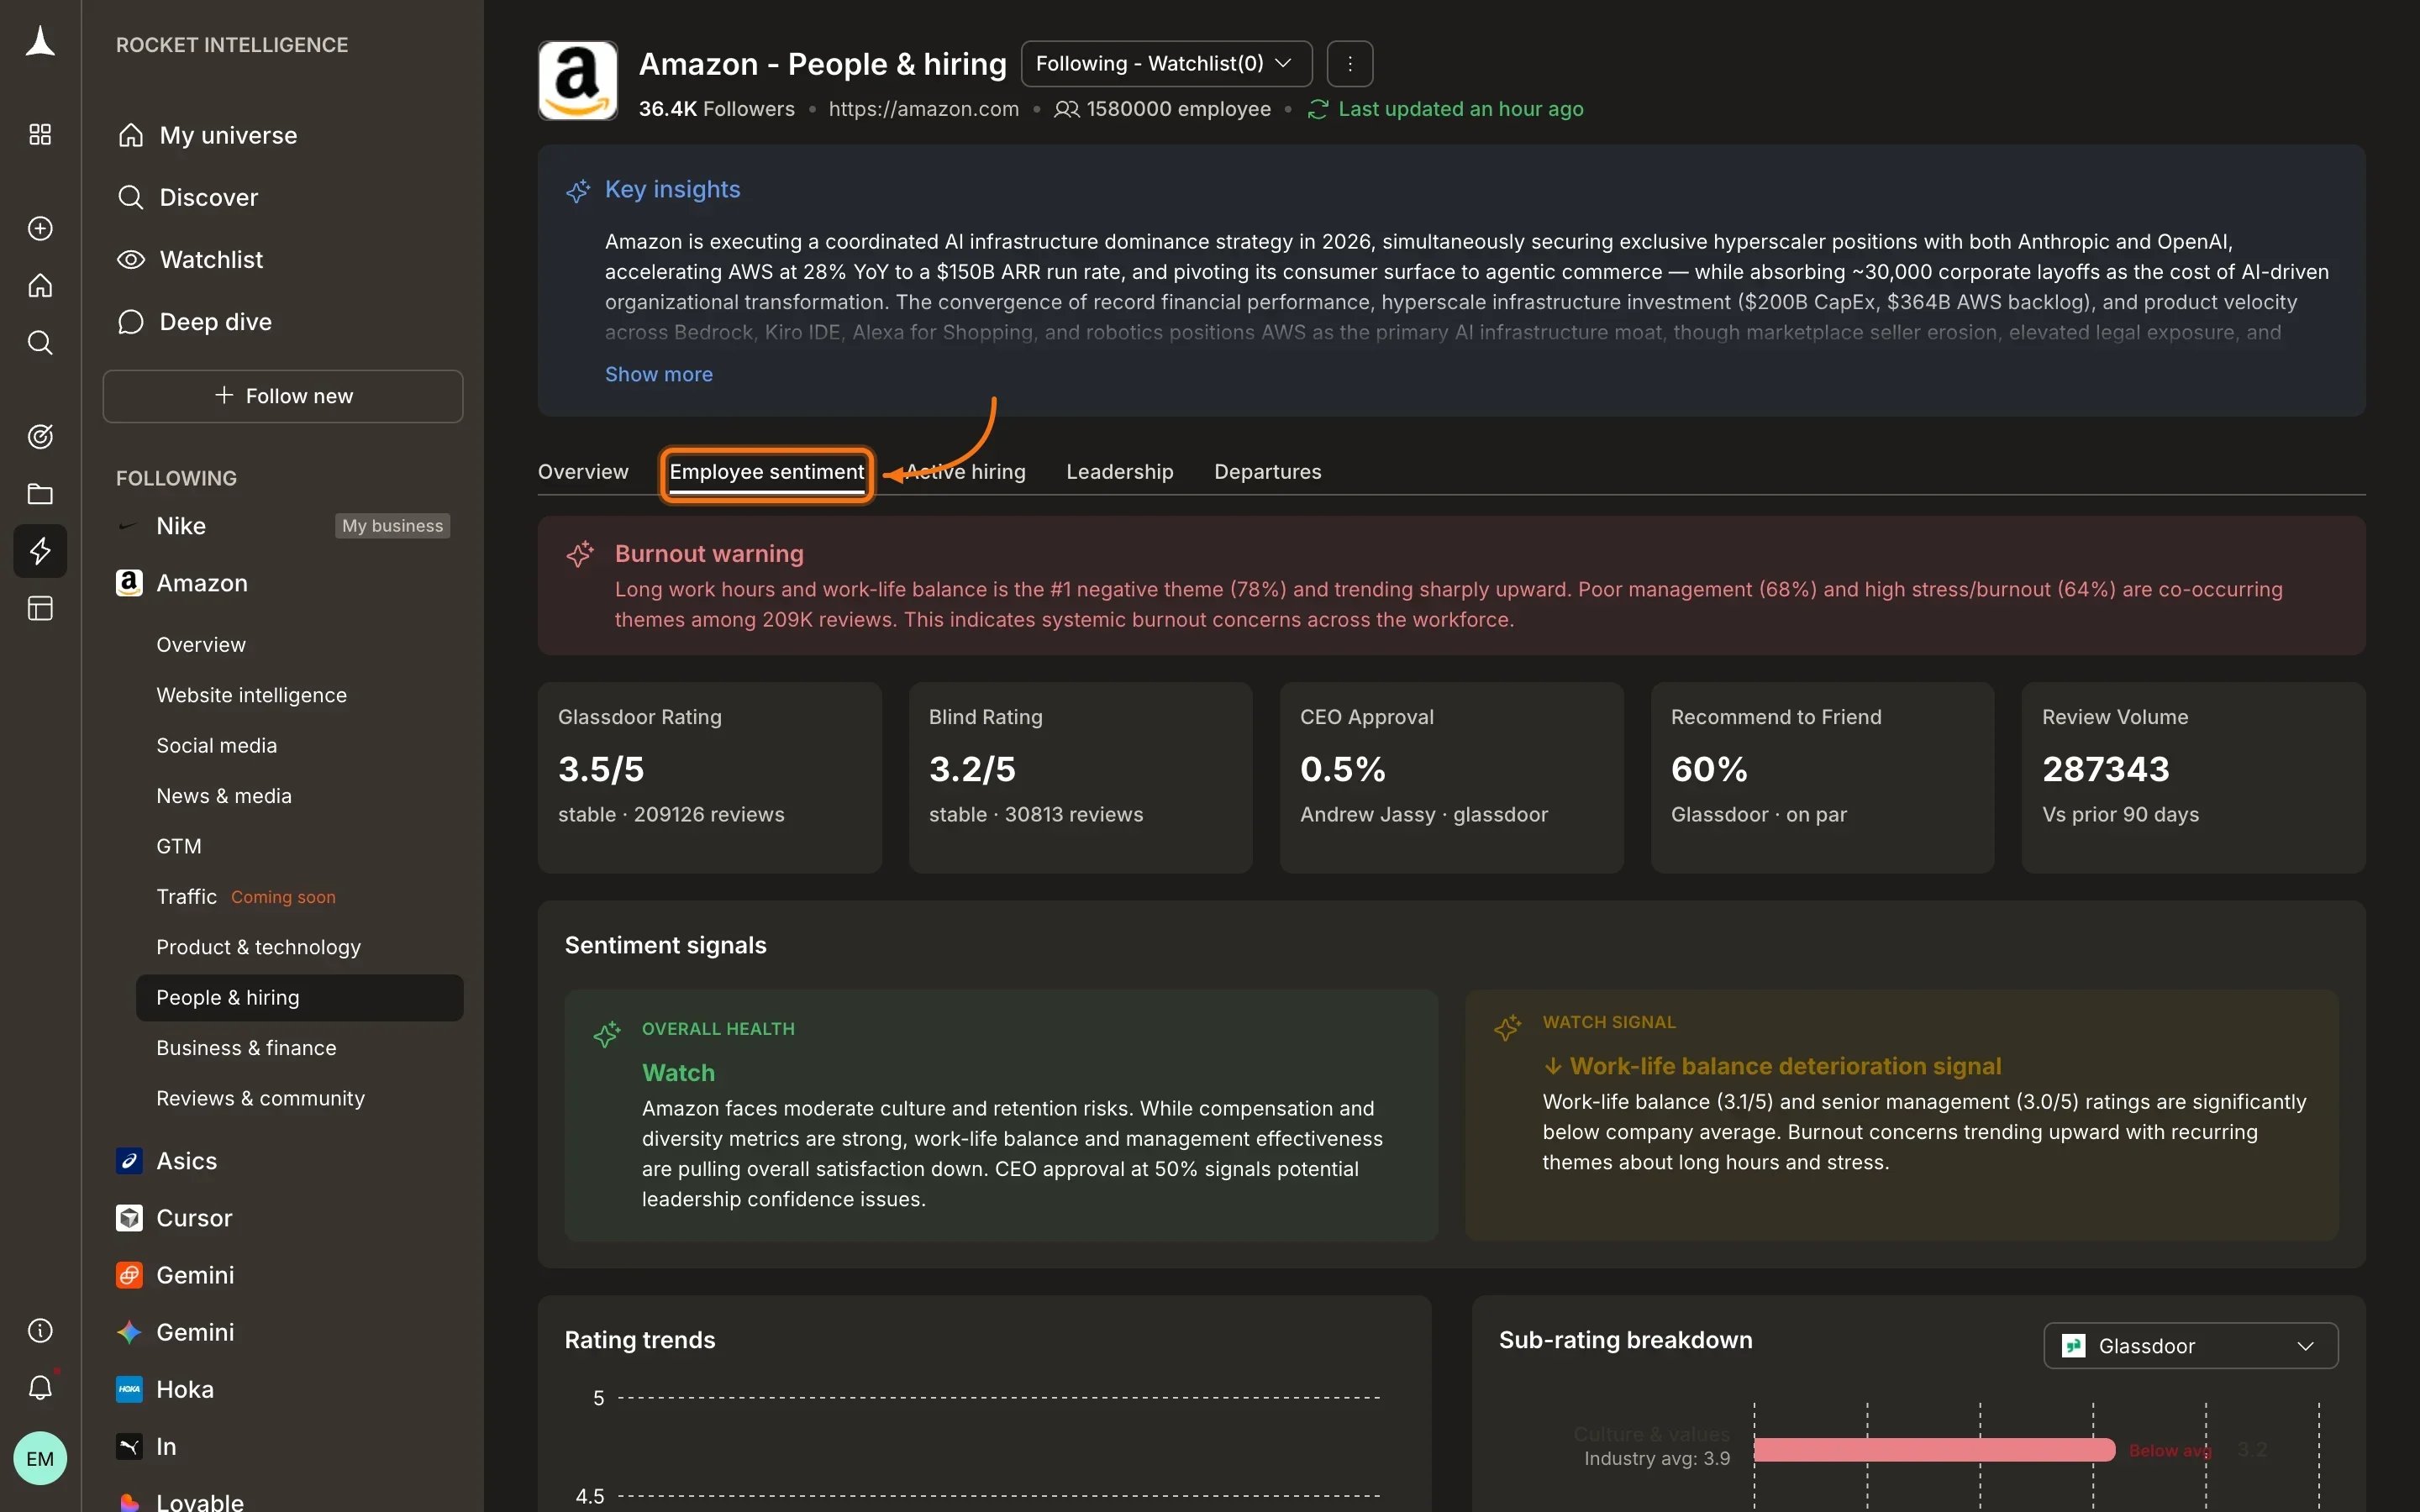
Task: Click the Burnout warning sparkle icon
Action: click(x=580, y=554)
